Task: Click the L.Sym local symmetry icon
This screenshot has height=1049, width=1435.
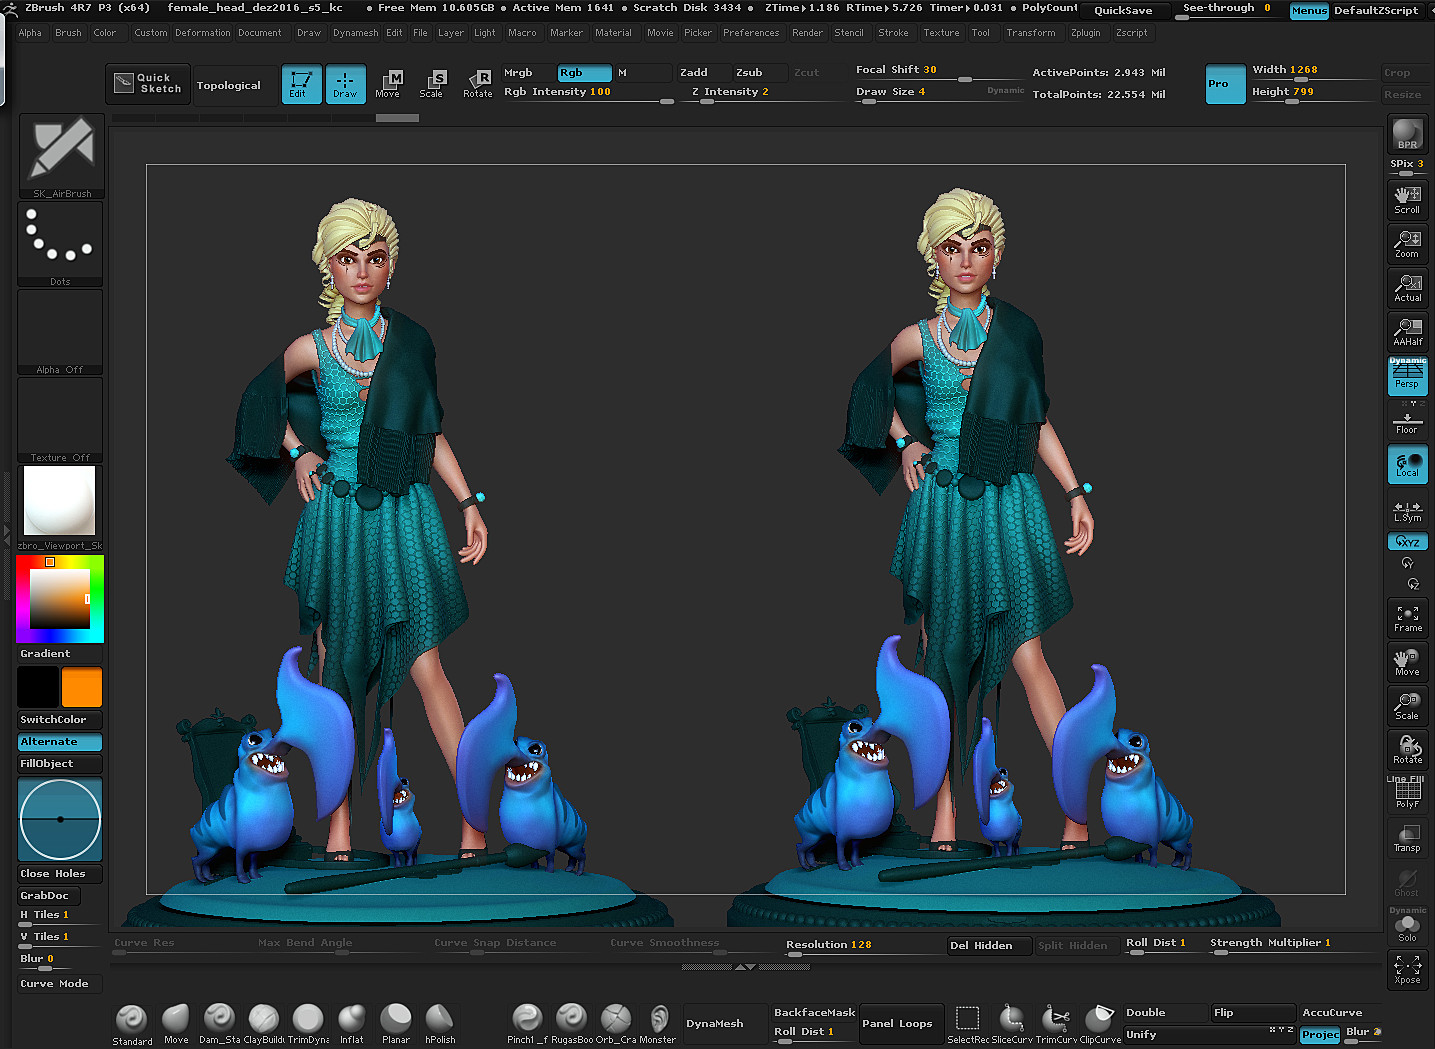Action: click(1407, 512)
